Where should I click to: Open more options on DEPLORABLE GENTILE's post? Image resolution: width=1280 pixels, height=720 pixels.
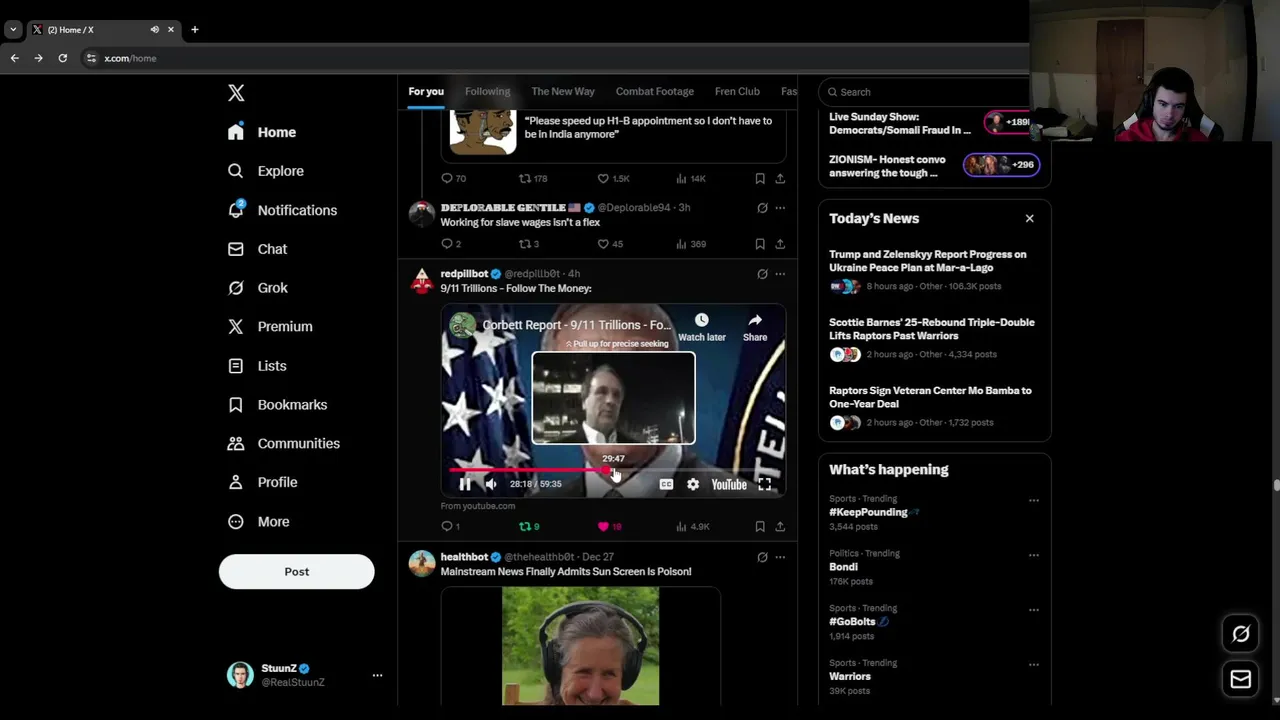tap(780, 208)
